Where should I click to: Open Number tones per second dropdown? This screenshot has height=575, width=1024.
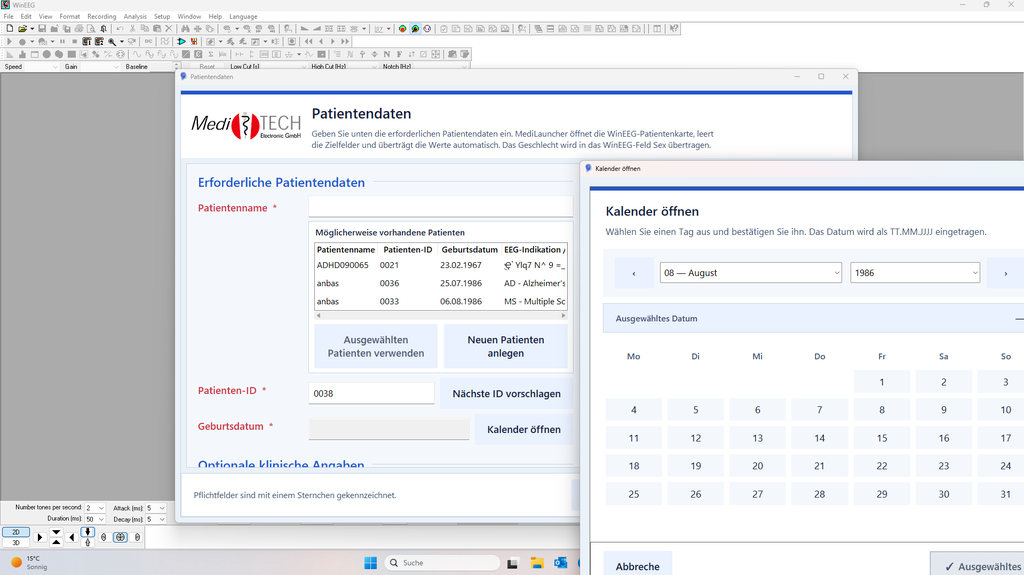click(x=95, y=508)
